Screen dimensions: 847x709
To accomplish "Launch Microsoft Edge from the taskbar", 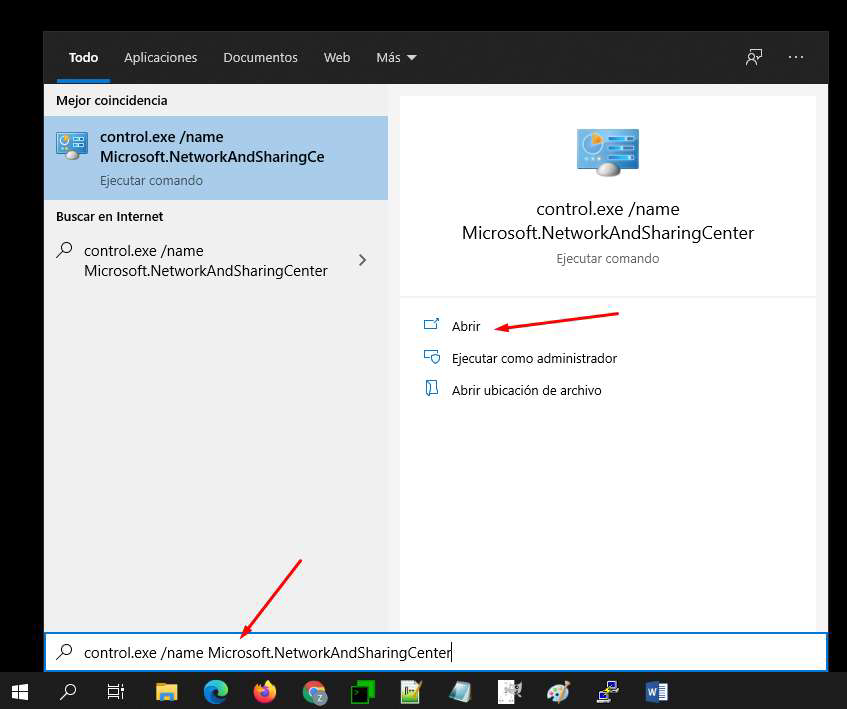I will (216, 692).
